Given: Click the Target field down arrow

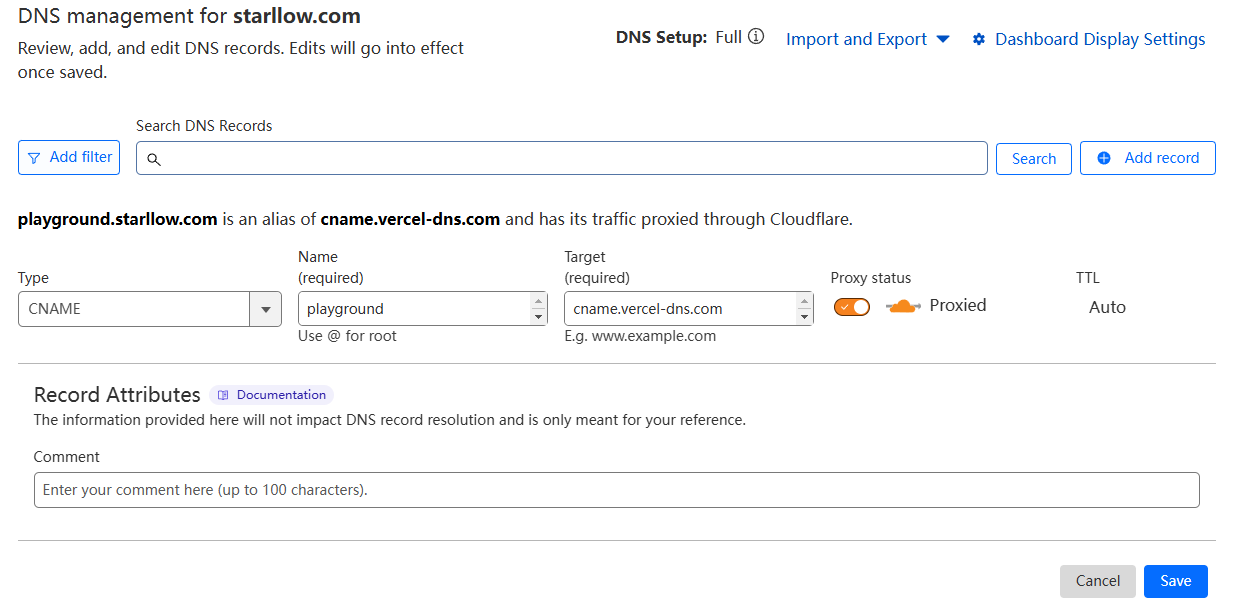Looking at the screenshot, I should [805, 317].
